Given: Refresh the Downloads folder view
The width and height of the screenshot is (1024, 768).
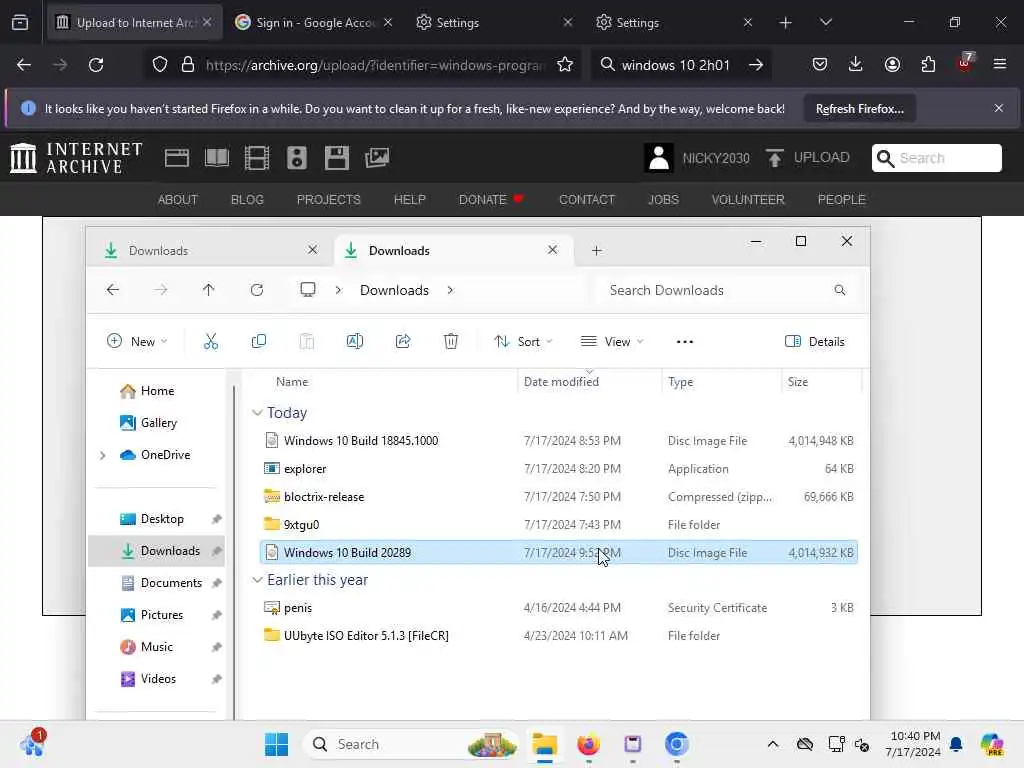Looking at the screenshot, I should click(257, 290).
